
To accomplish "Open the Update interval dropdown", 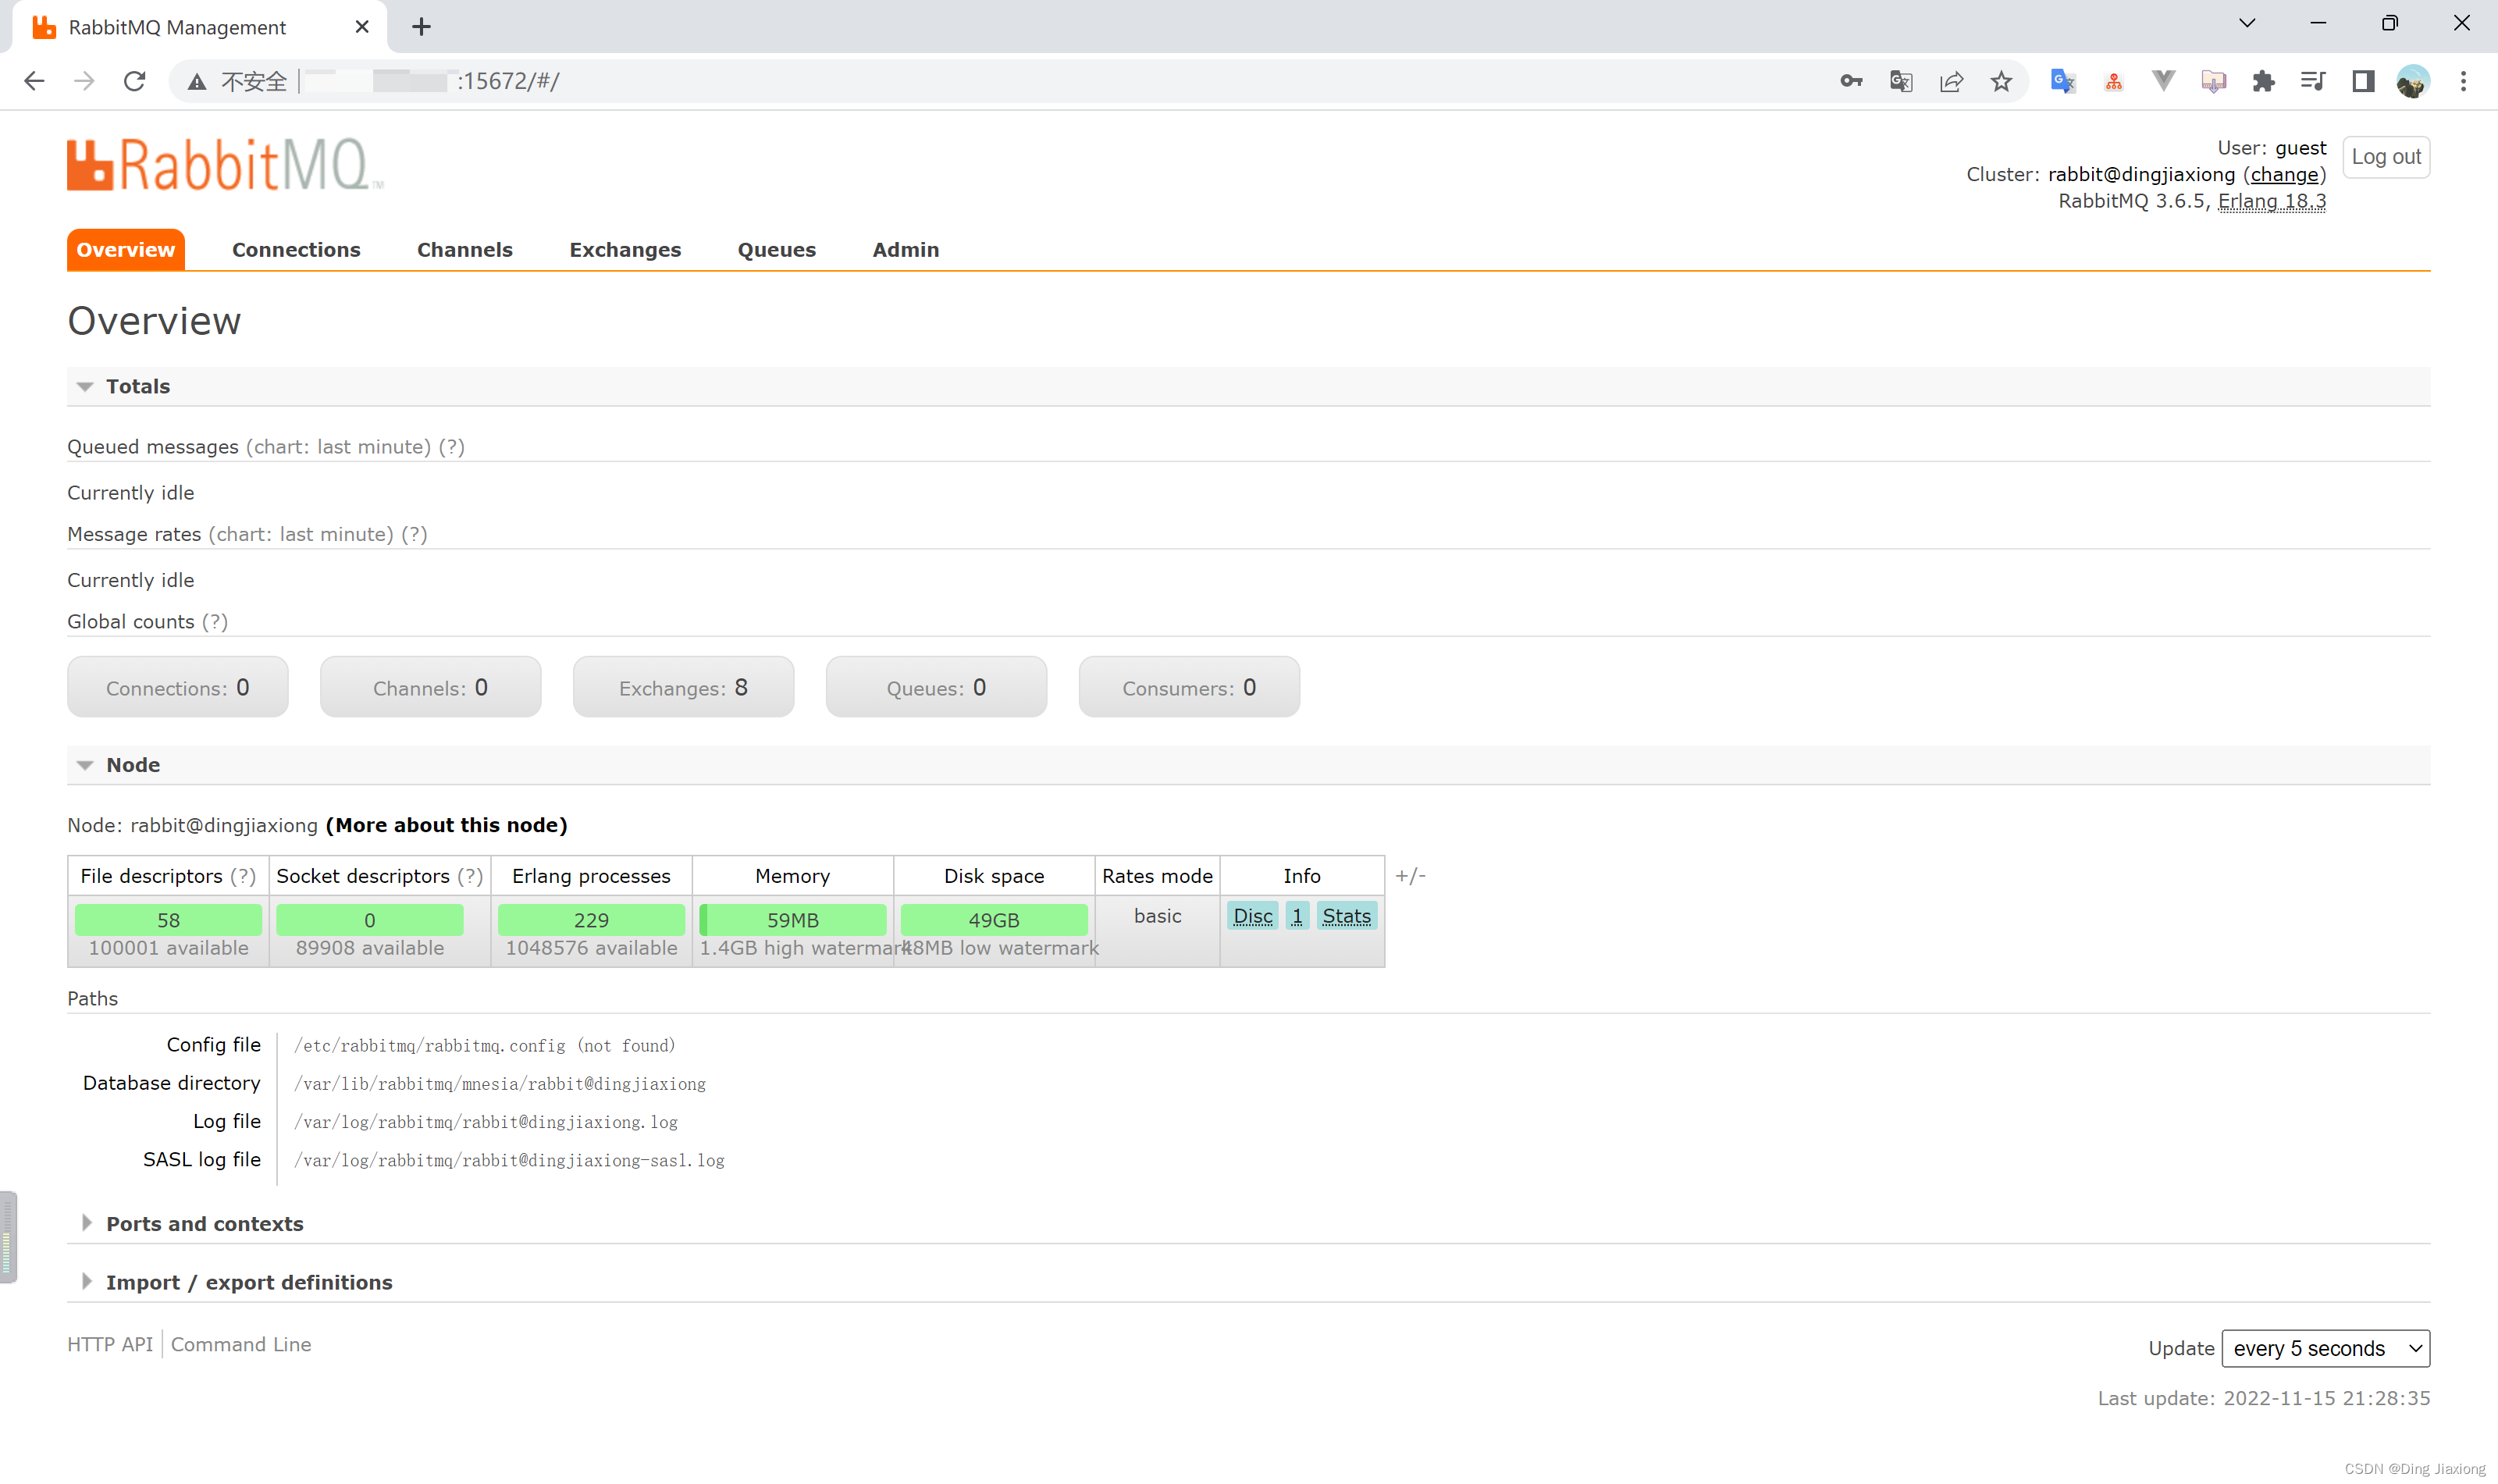I will pyautogui.click(x=2325, y=1349).
